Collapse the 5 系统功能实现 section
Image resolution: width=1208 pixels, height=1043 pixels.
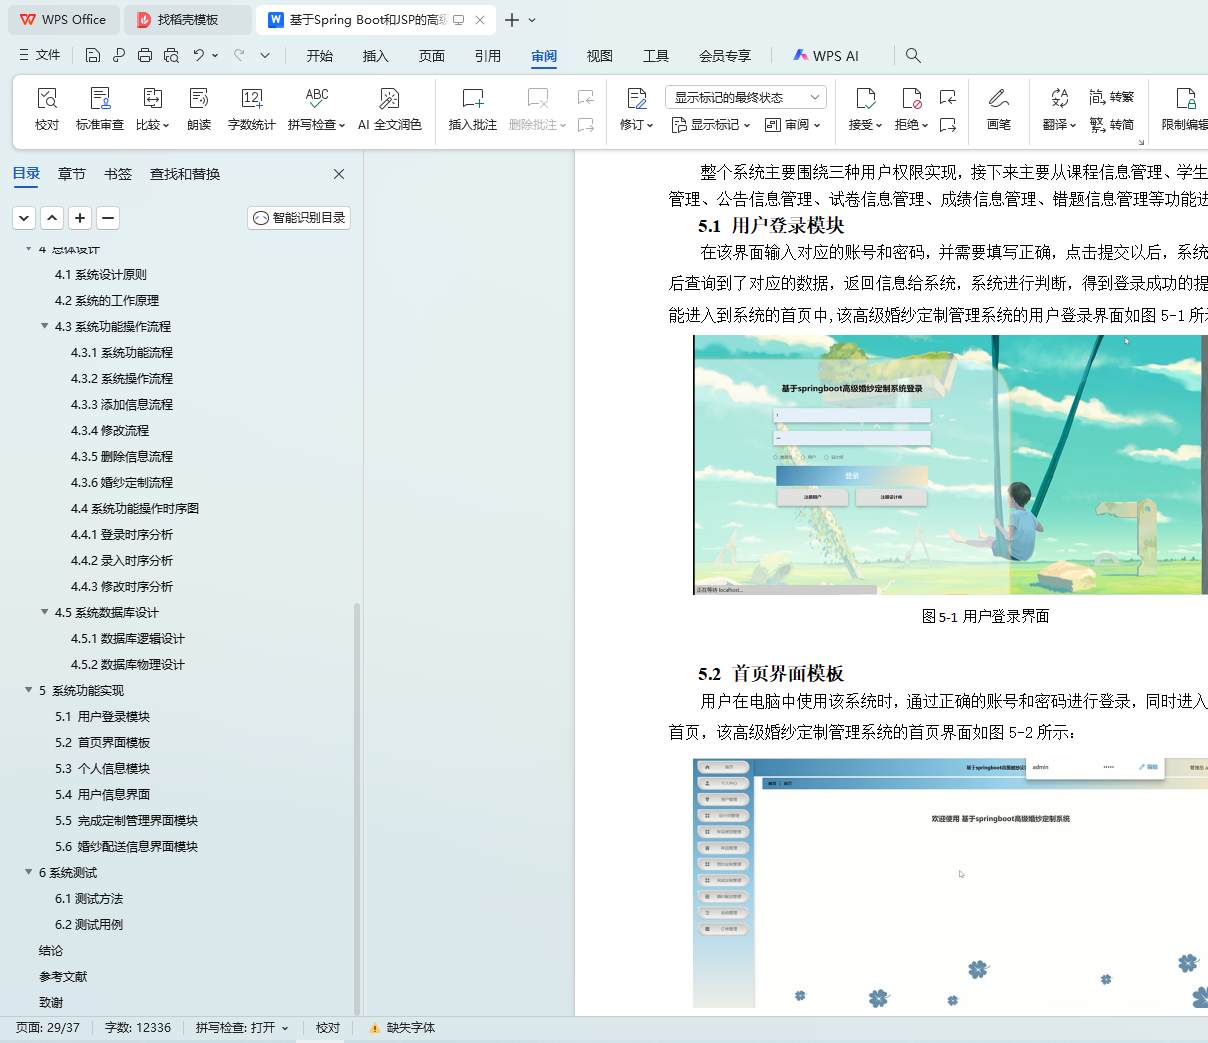click(x=28, y=690)
